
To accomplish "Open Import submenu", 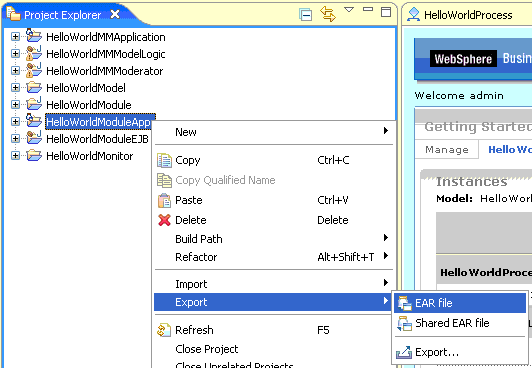I will click(273, 284).
